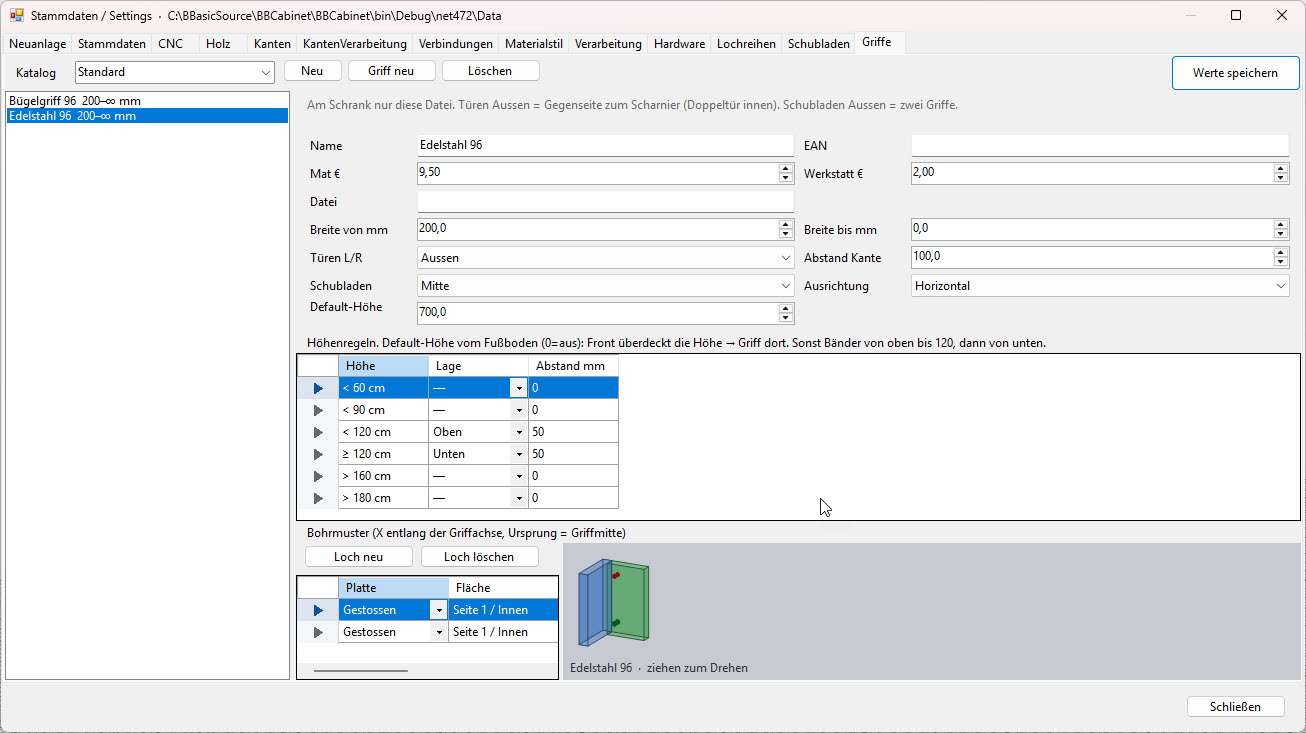The width and height of the screenshot is (1306, 733).
Task: Click Seite 1 / Innen in second row
Action: pos(504,632)
